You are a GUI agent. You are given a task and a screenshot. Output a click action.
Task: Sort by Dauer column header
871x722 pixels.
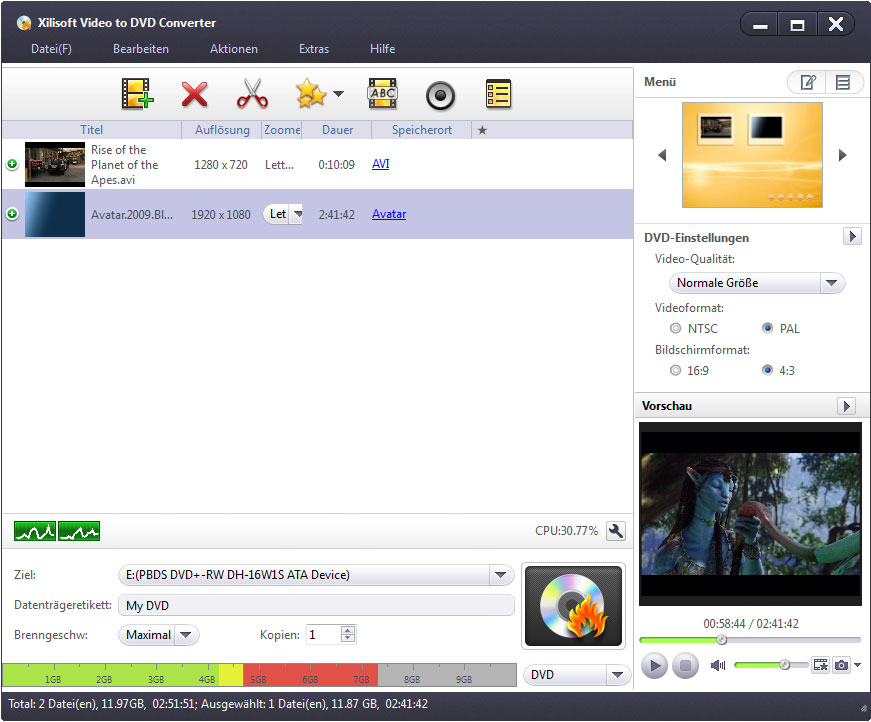[x=337, y=130]
